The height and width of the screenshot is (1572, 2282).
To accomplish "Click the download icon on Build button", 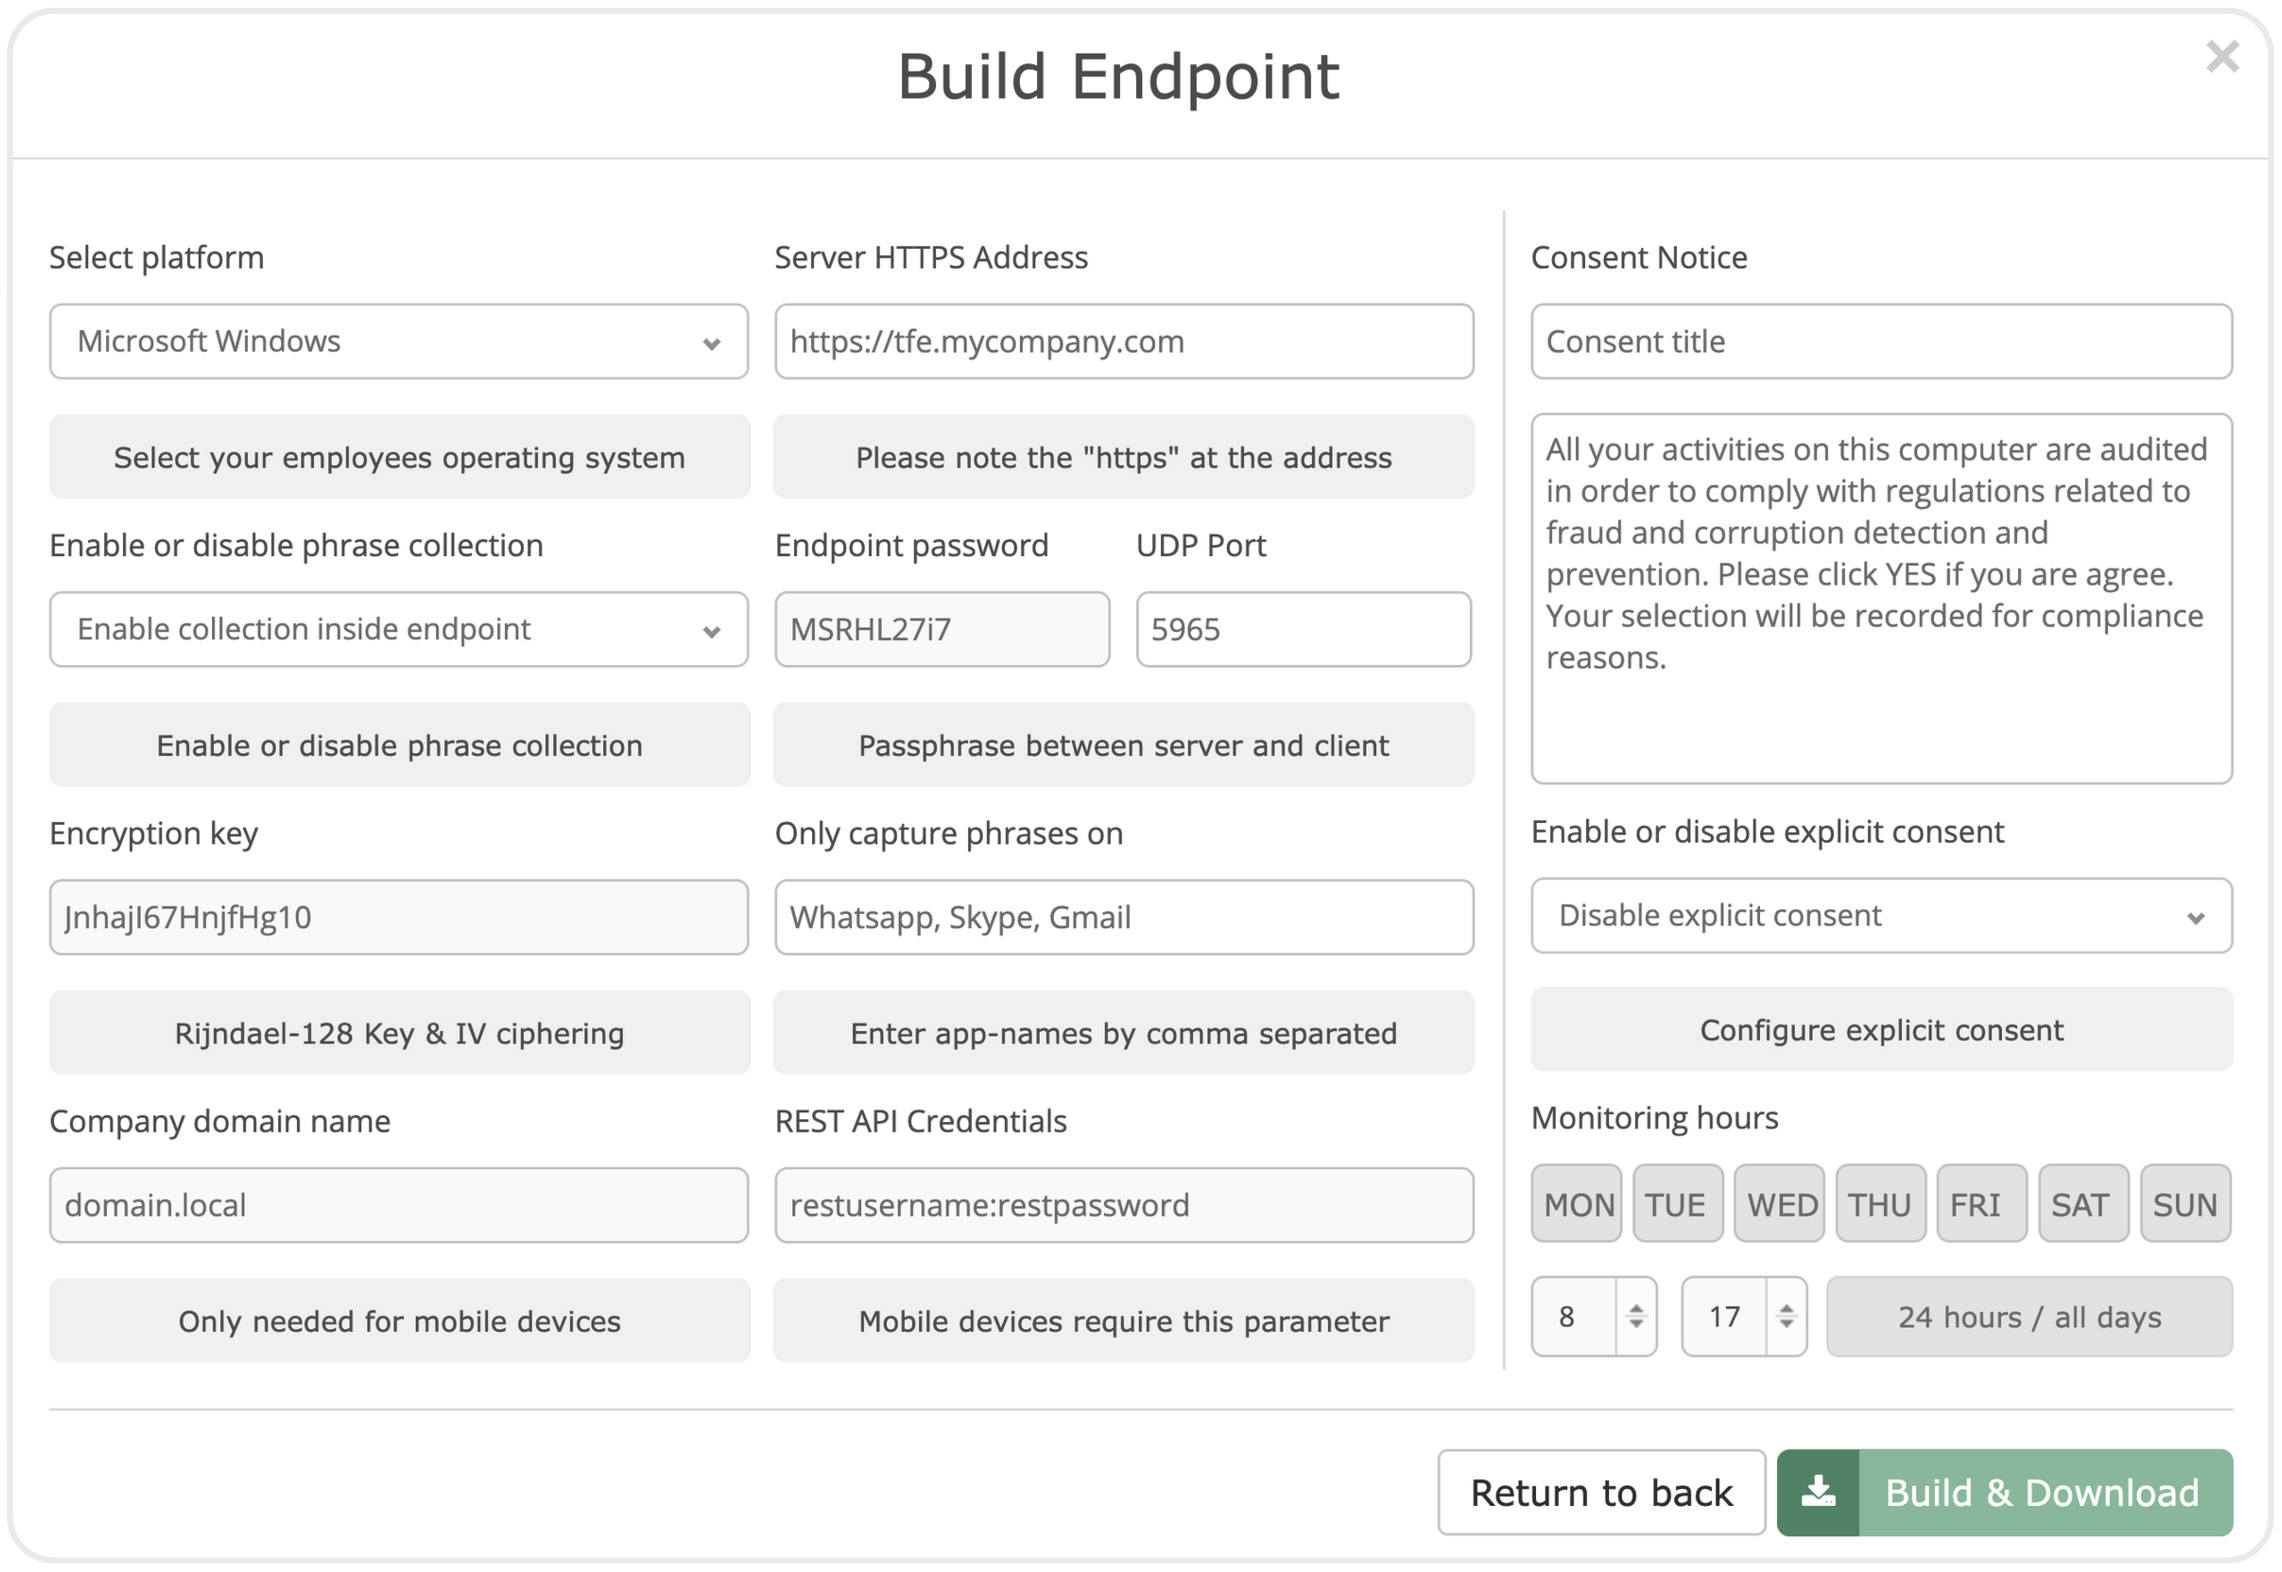I will [x=1817, y=1491].
